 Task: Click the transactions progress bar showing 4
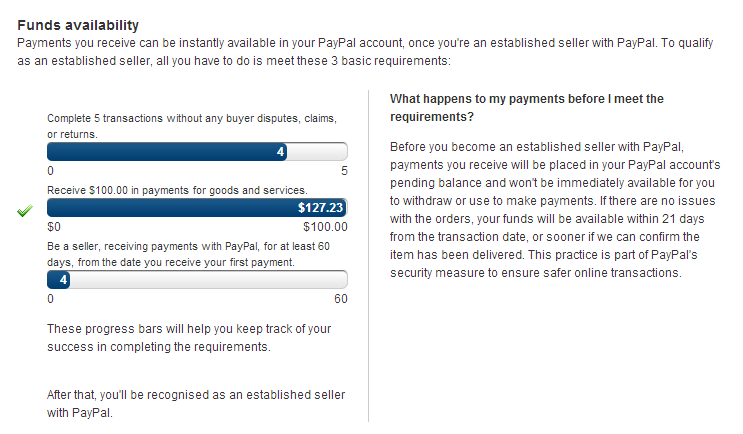[x=197, y=152]
